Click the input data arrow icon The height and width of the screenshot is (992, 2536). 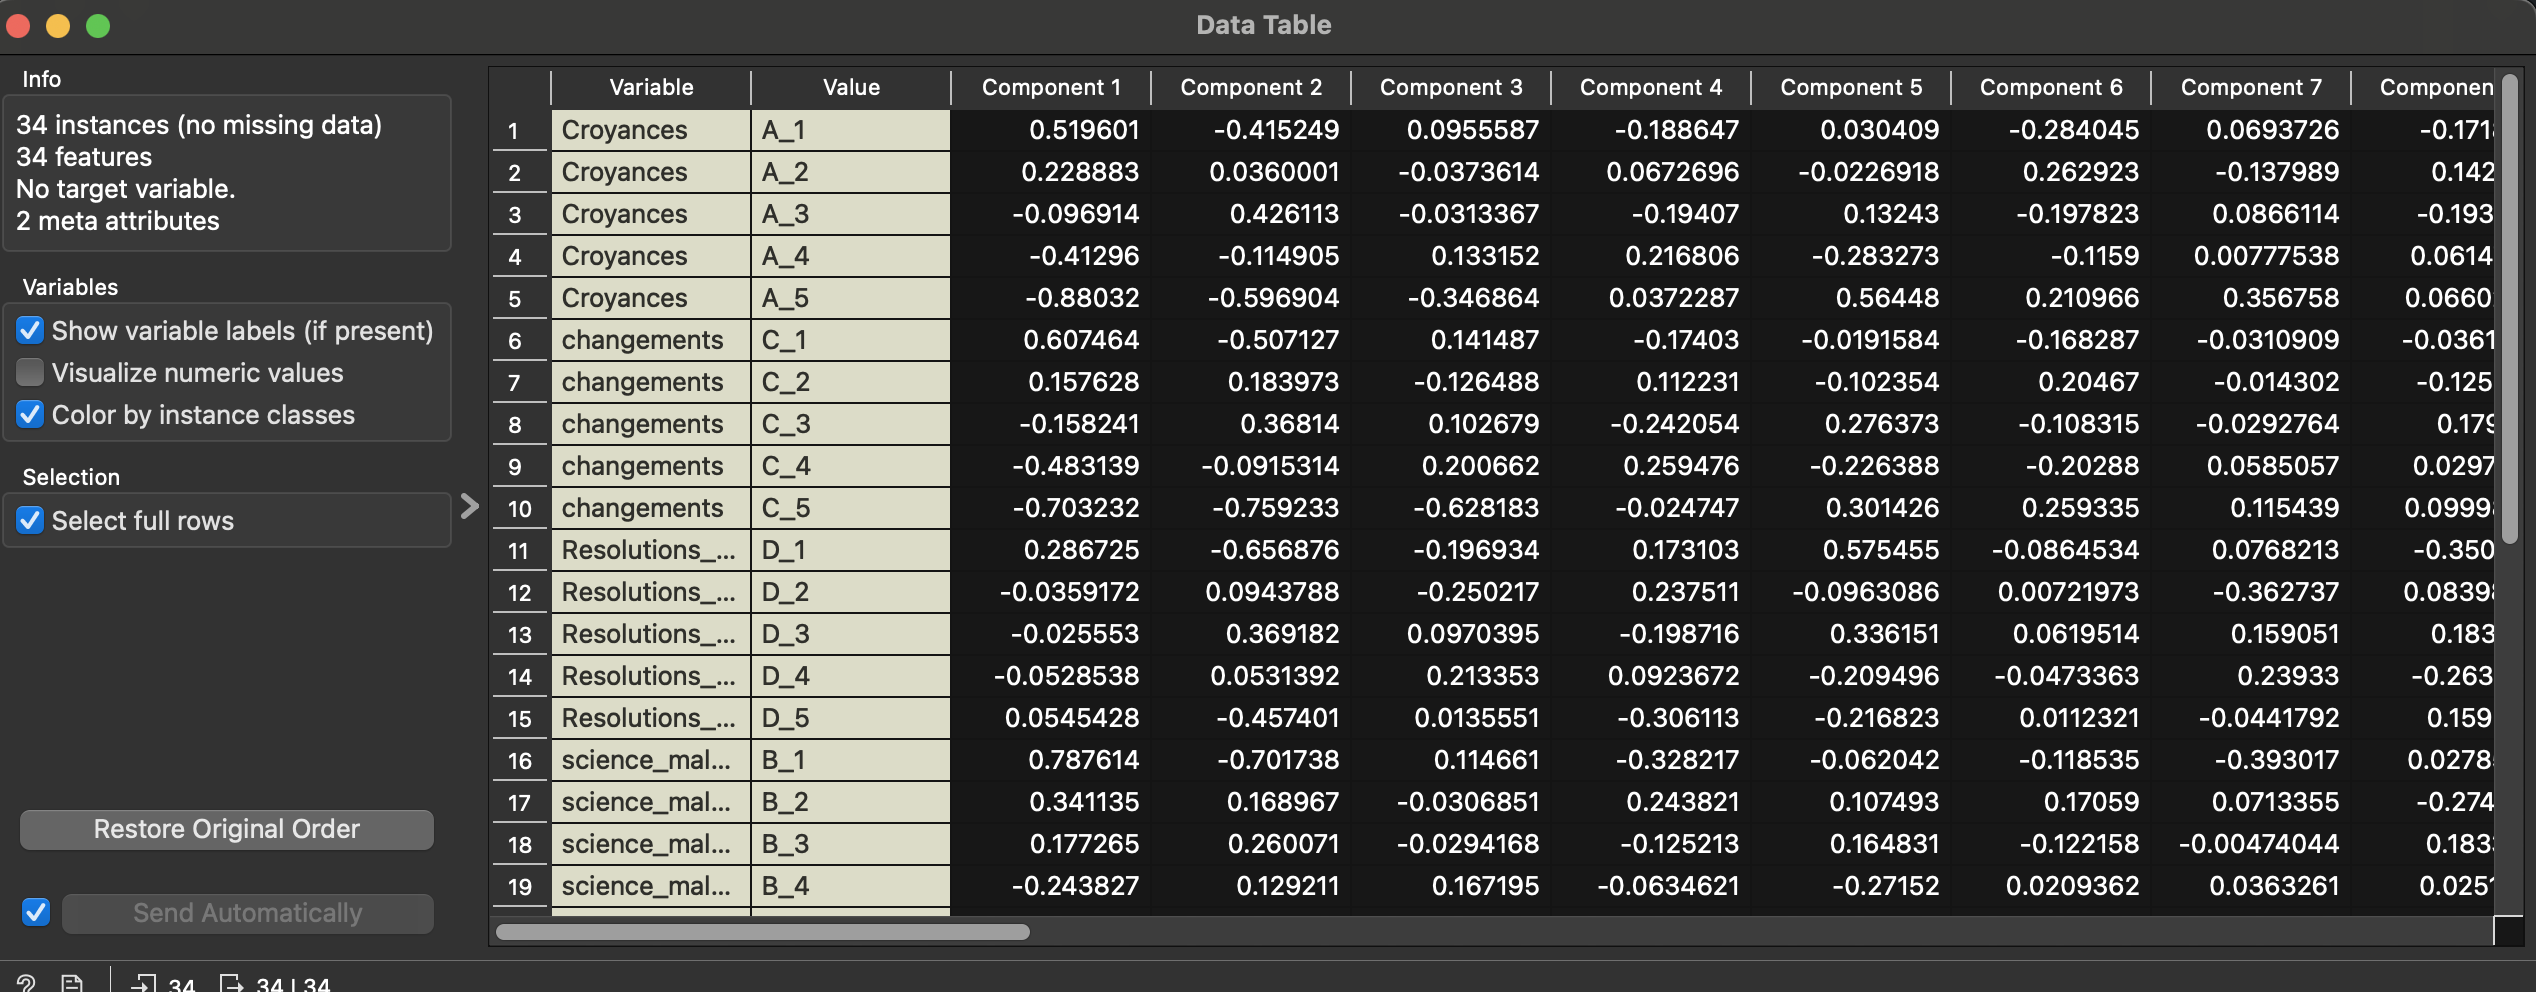pyautogui.click(x=144, y=983)
